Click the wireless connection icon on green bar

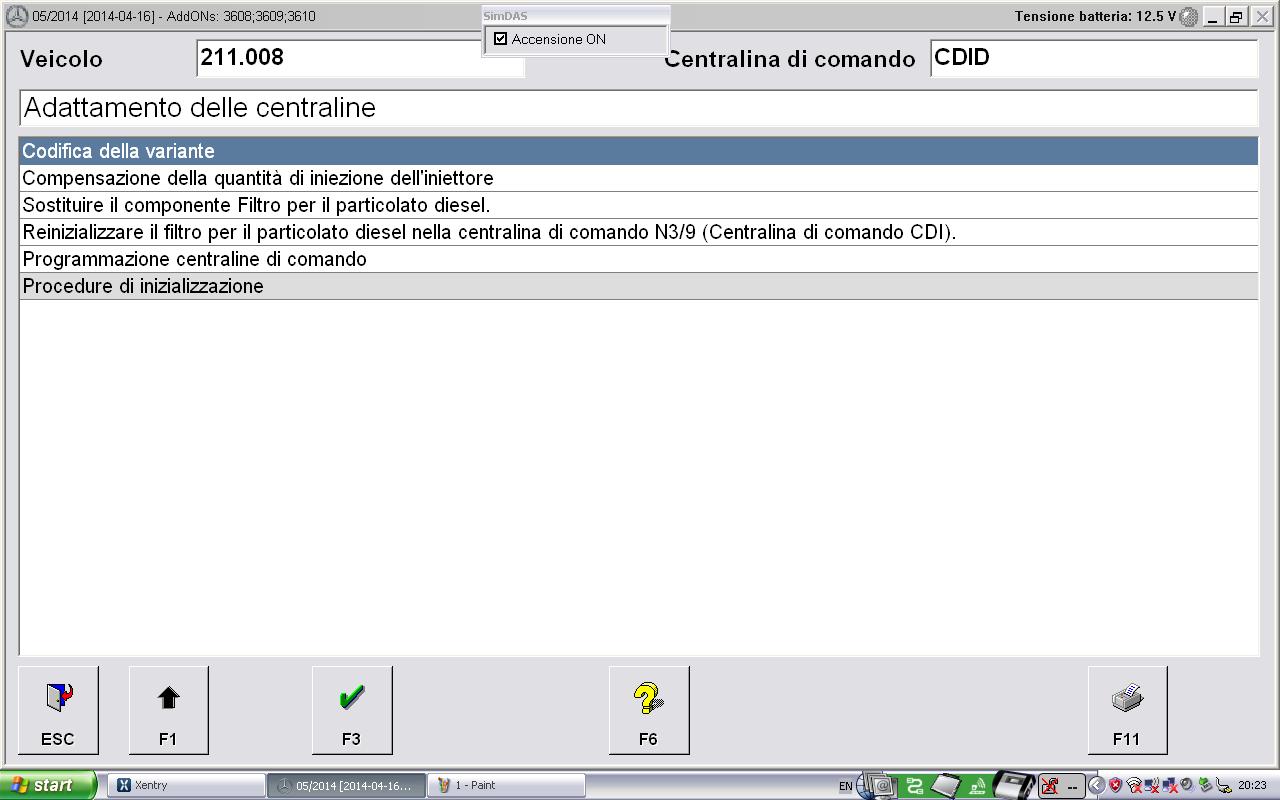977,786
